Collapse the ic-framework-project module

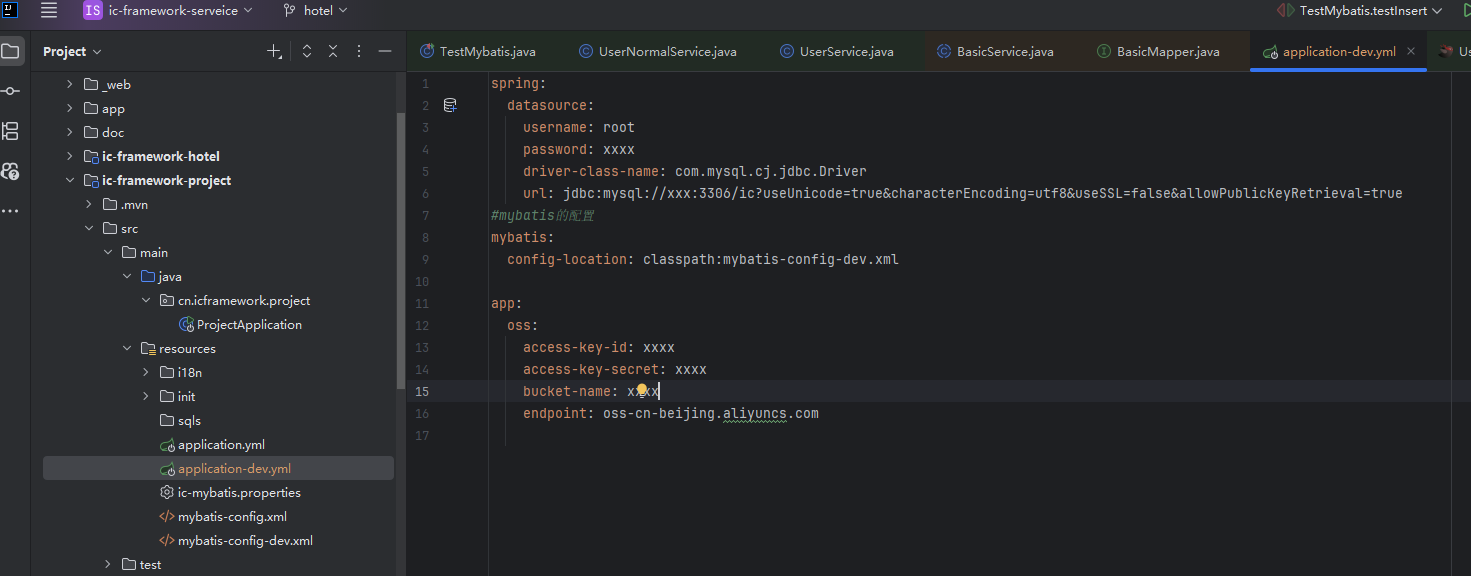click(70, 181)
